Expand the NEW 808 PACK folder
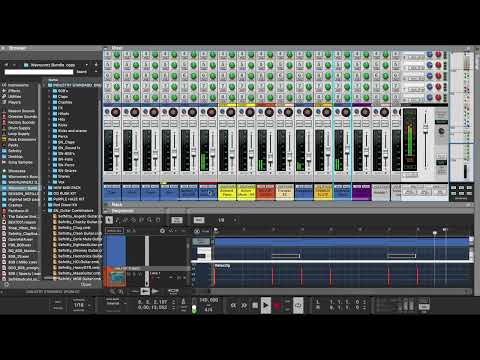480x360 pixels. 45,188
